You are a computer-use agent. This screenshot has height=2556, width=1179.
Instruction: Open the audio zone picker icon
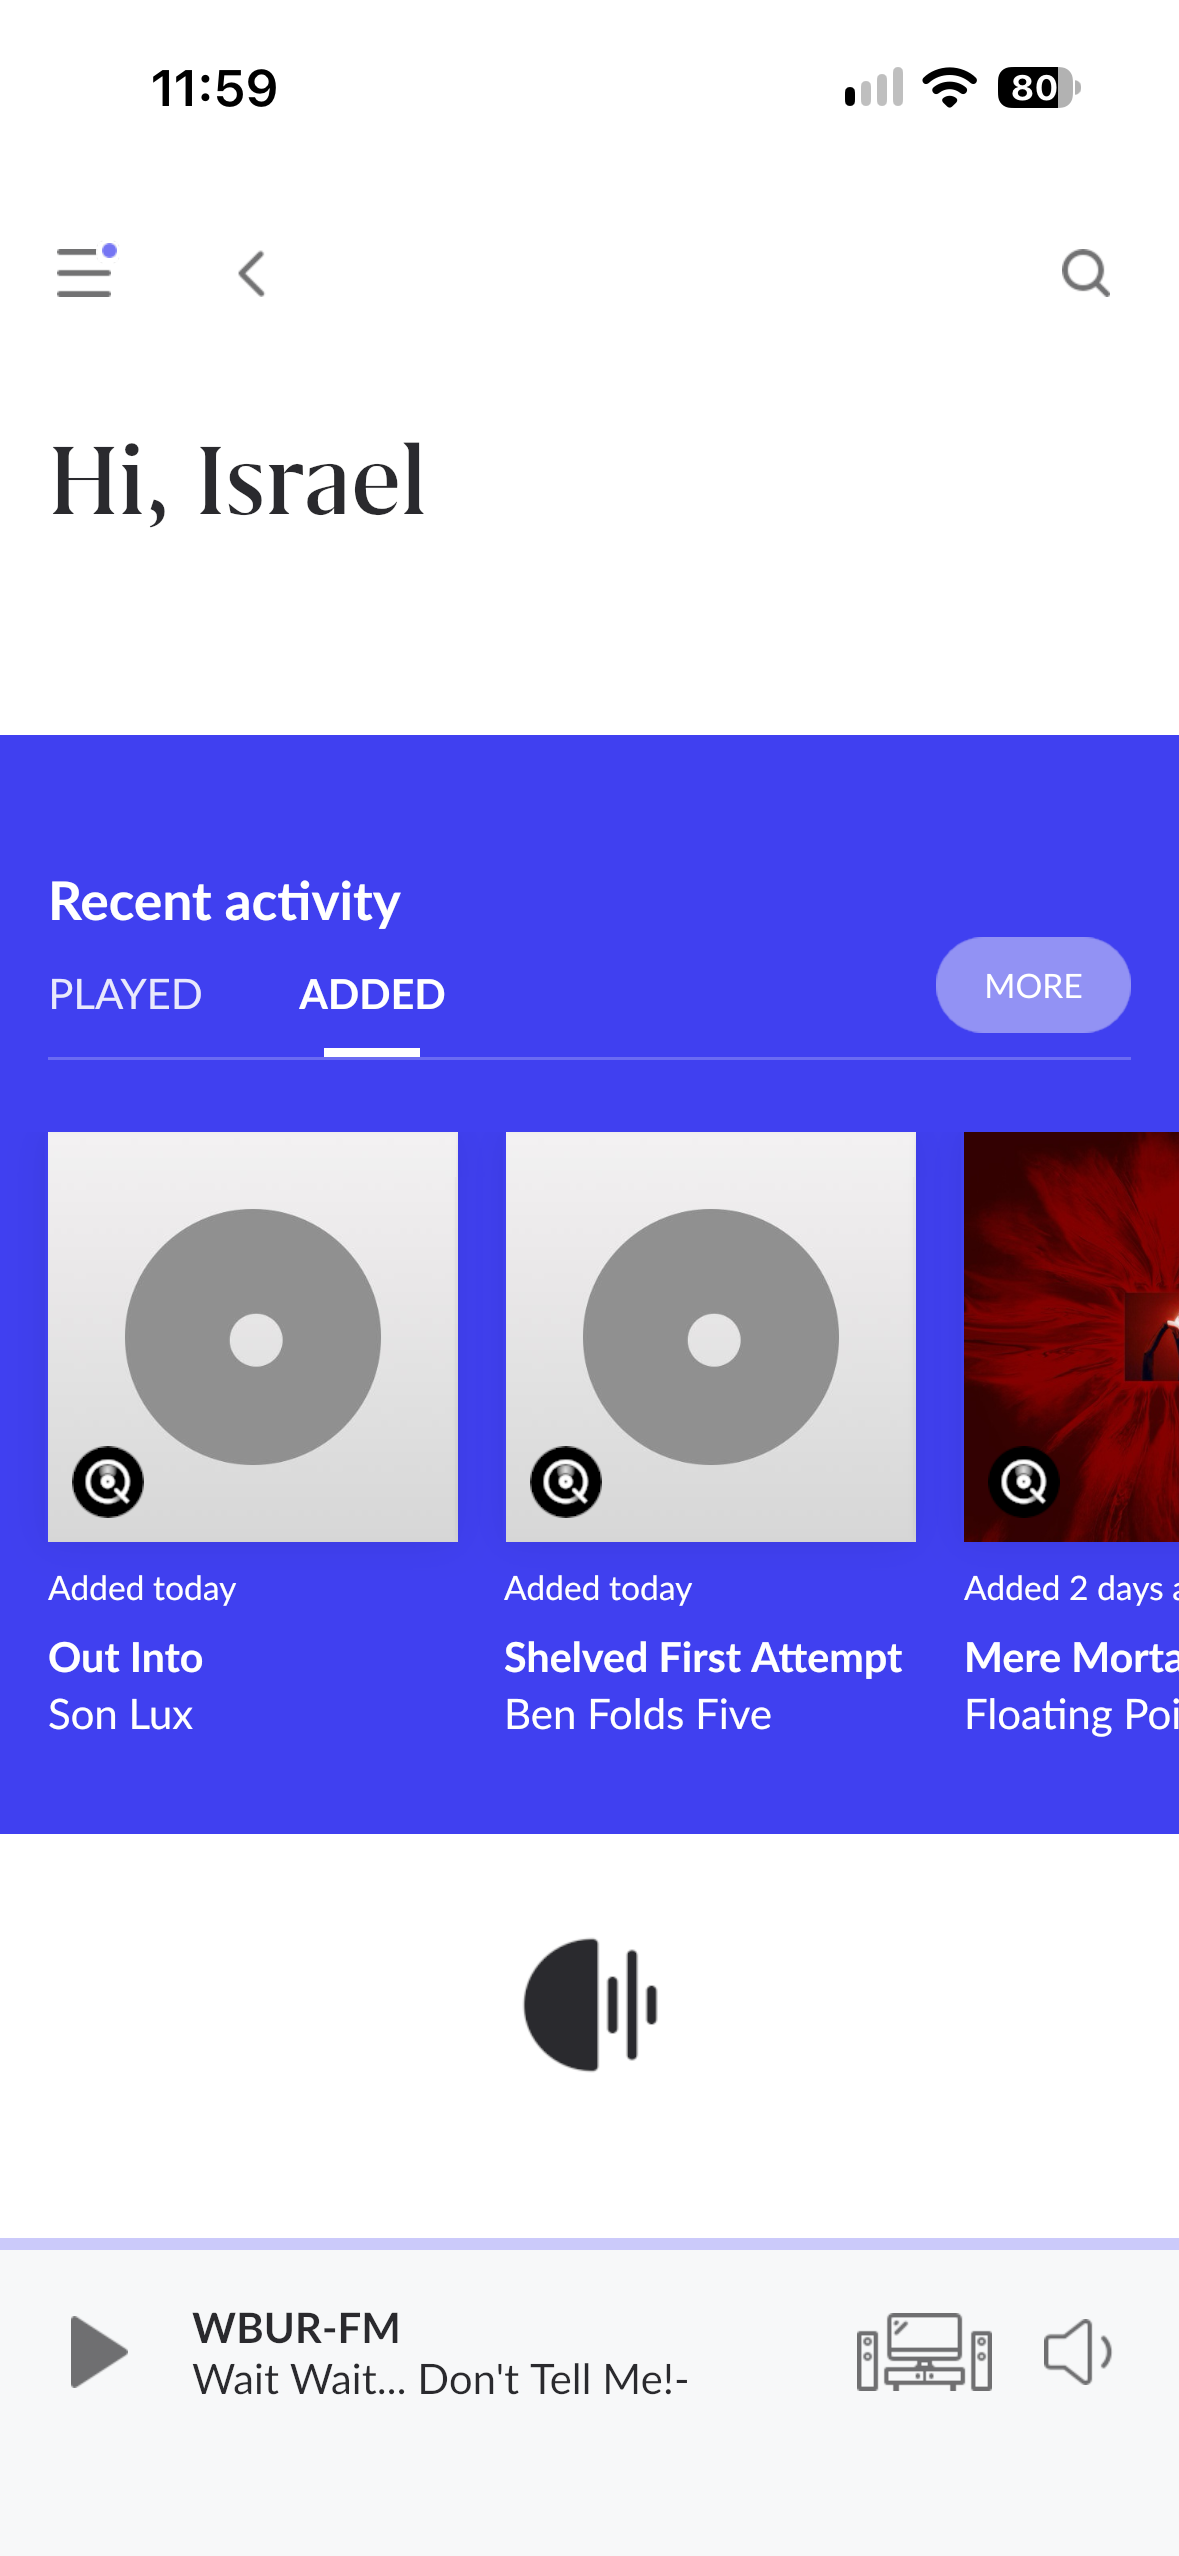pyautogui.click(x=924, y=2352)
